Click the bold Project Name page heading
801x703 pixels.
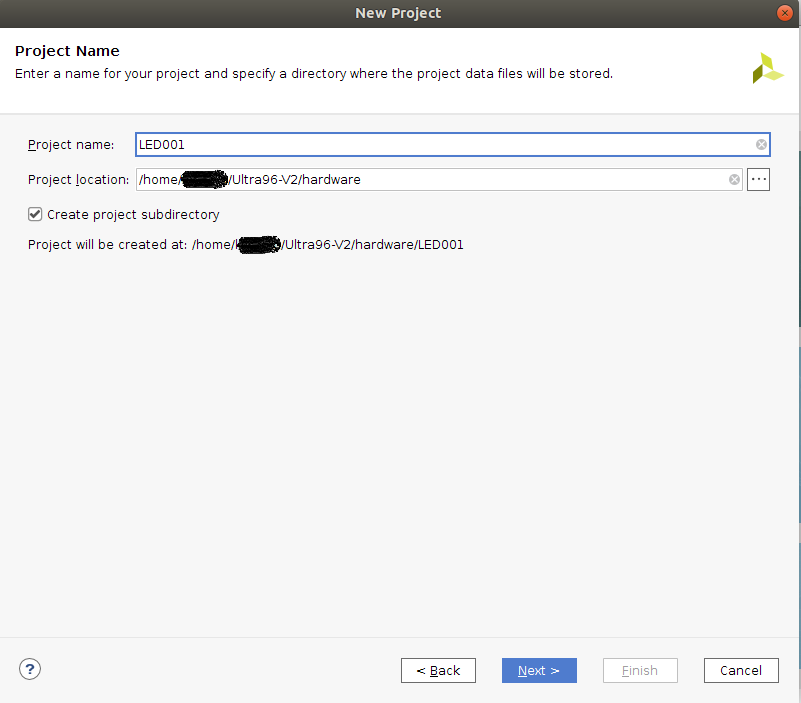coord(67,51)
